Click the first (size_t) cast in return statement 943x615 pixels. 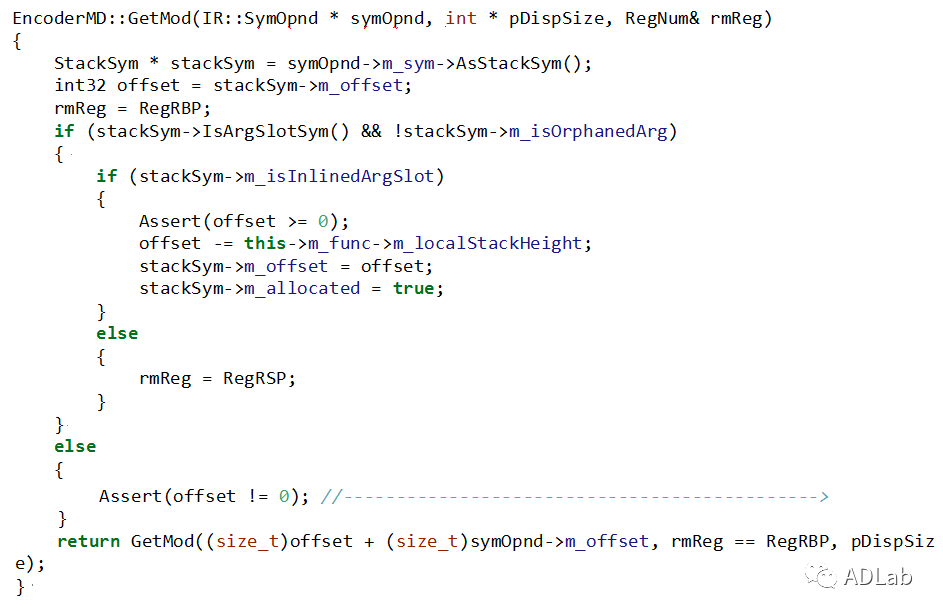249,541
